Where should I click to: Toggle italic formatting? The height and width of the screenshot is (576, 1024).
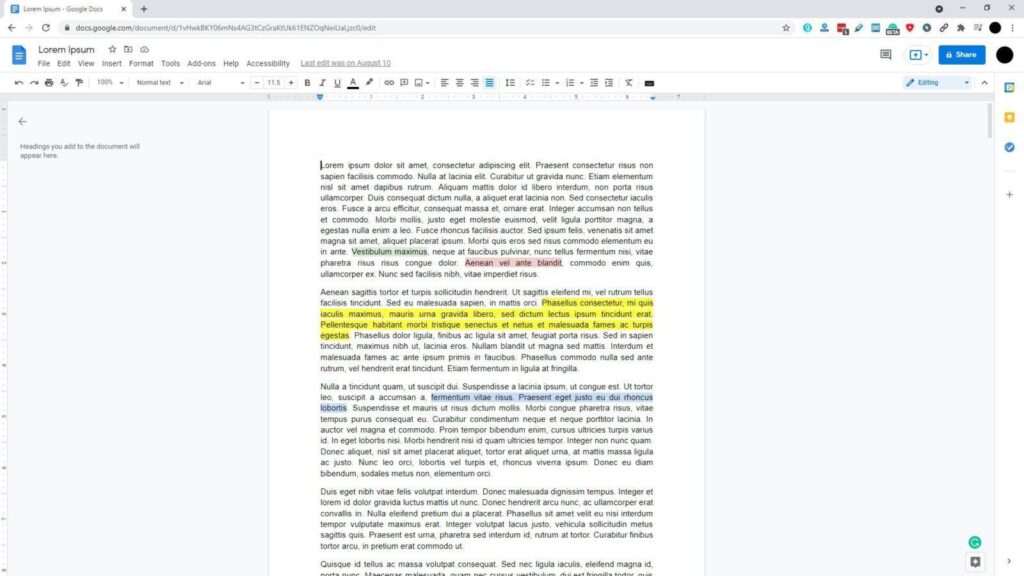[322, 83]
